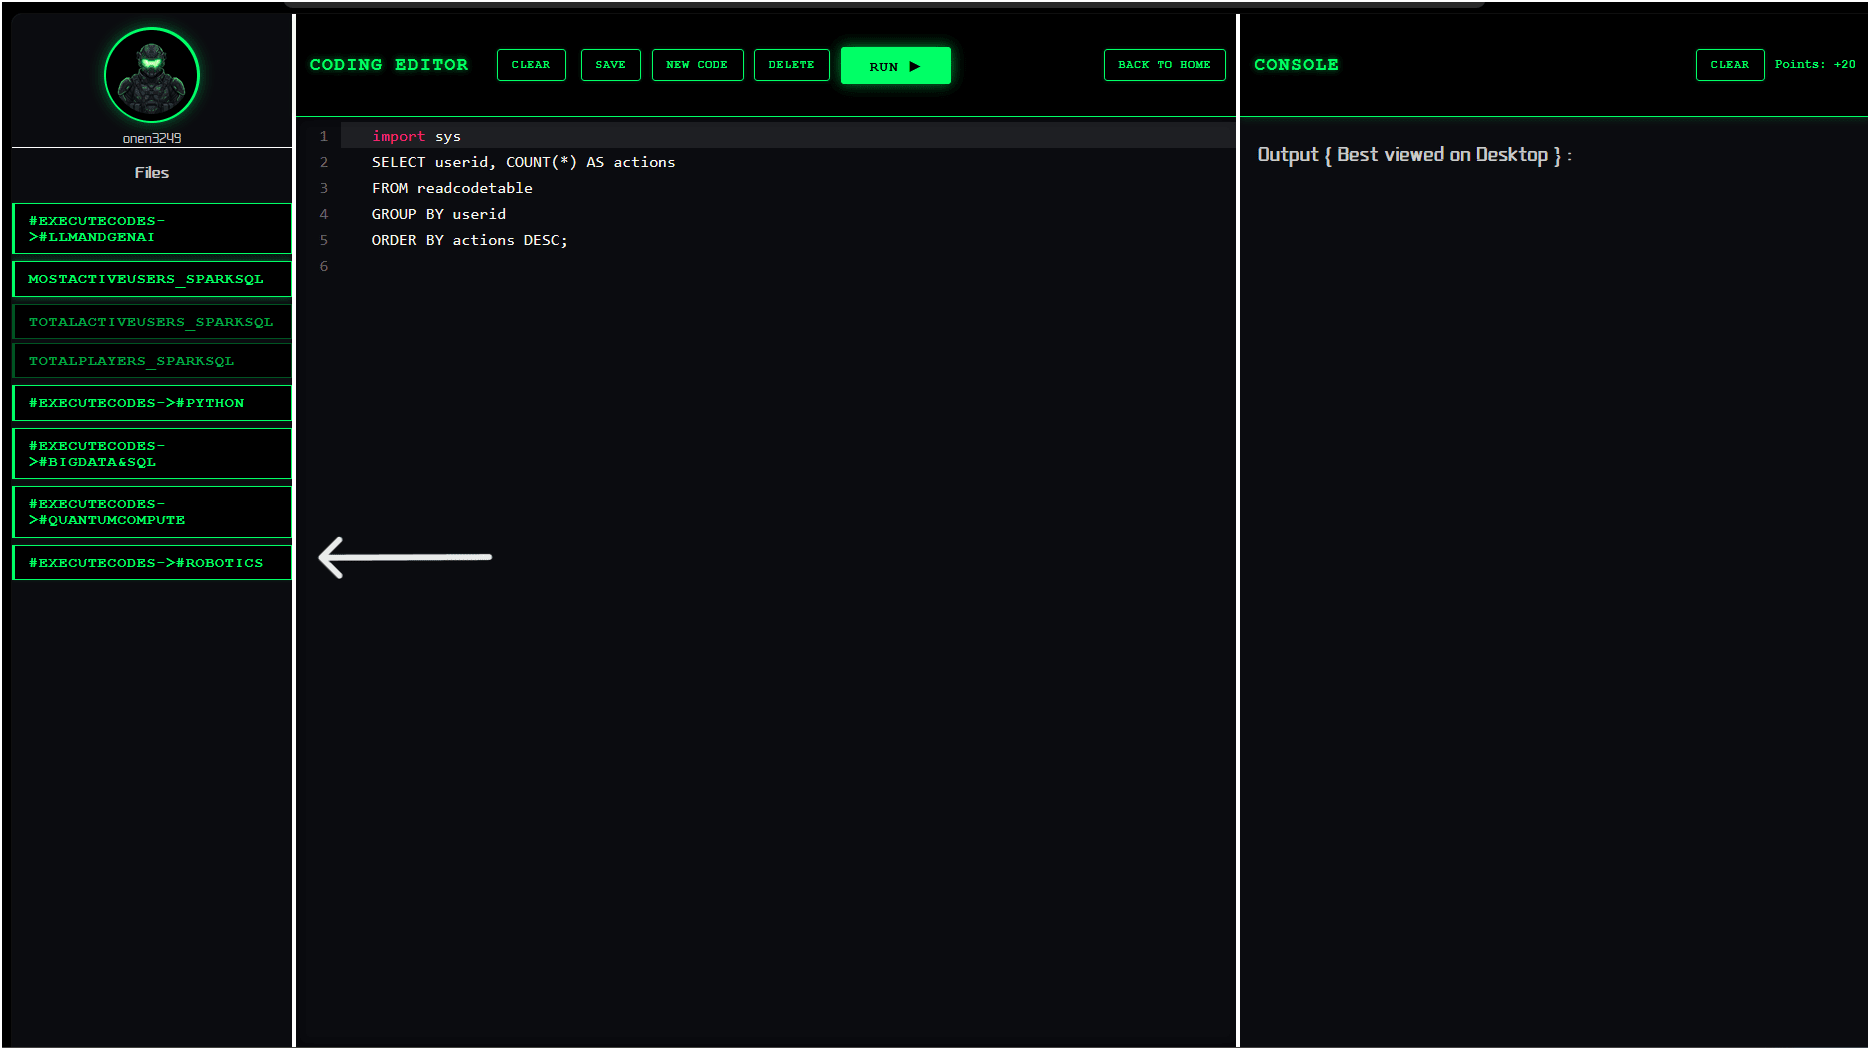The image size is (1870, 1050).
Task: Expand the #EXECUTECODES->#QUANTUMCOMPUTE folder
Action: [x=152, y=512]
